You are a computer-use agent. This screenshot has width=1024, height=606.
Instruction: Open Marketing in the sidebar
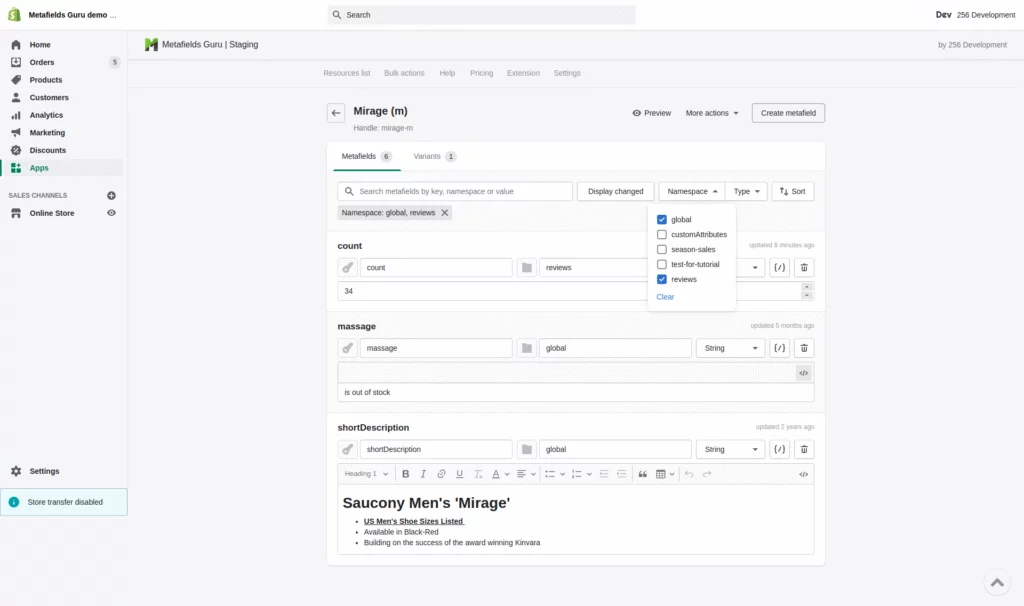[x=47, y=133]
